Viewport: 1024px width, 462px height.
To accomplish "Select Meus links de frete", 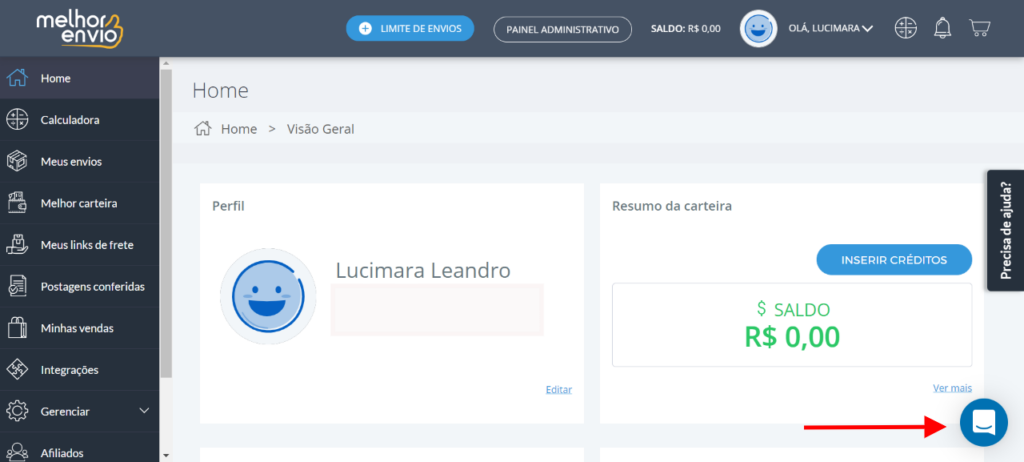I will tap(80, 245).
